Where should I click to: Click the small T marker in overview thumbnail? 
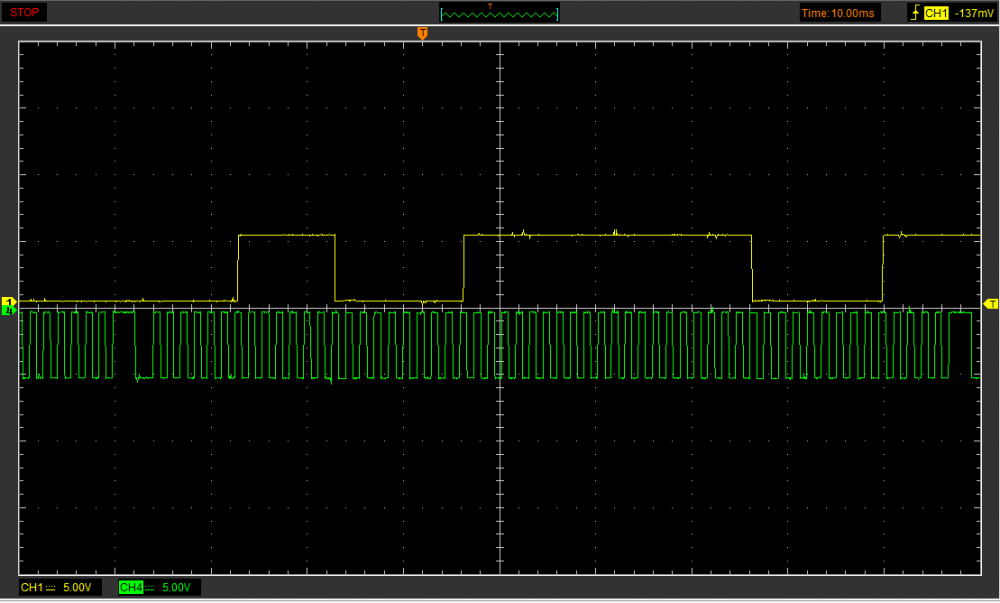490,6
